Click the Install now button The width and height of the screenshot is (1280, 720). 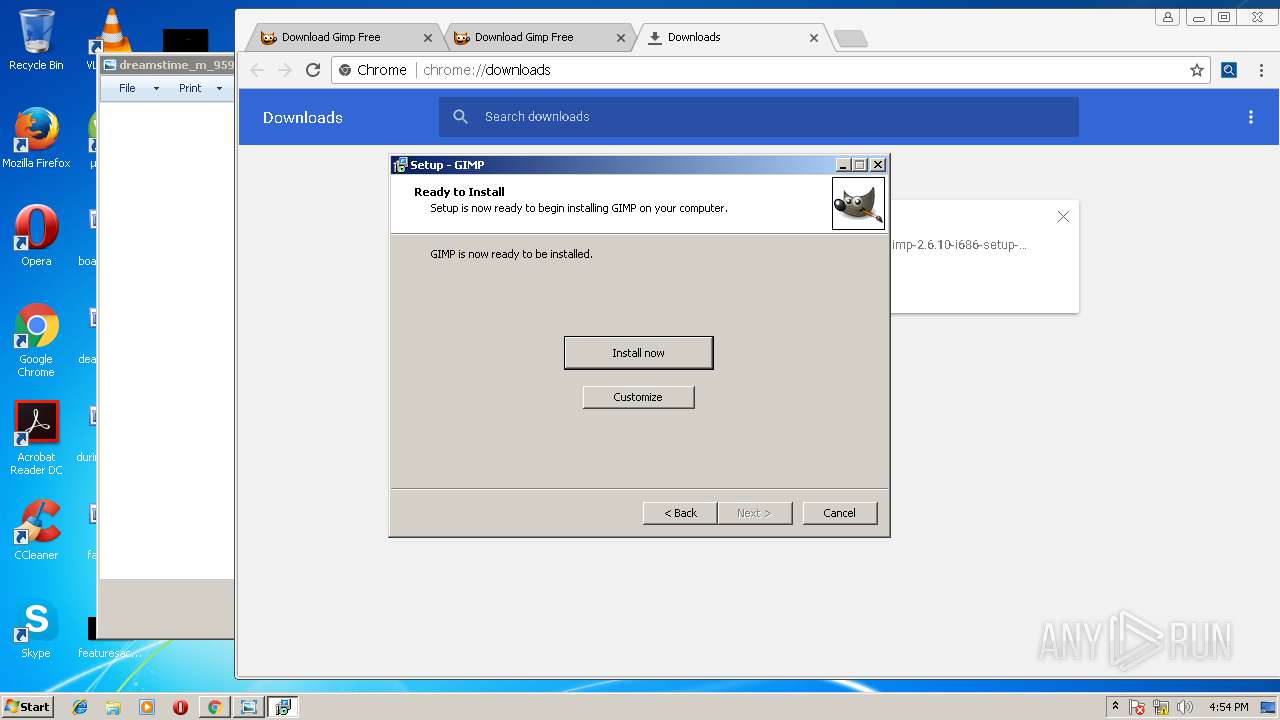pyautogui.click(x=638, y=353)
